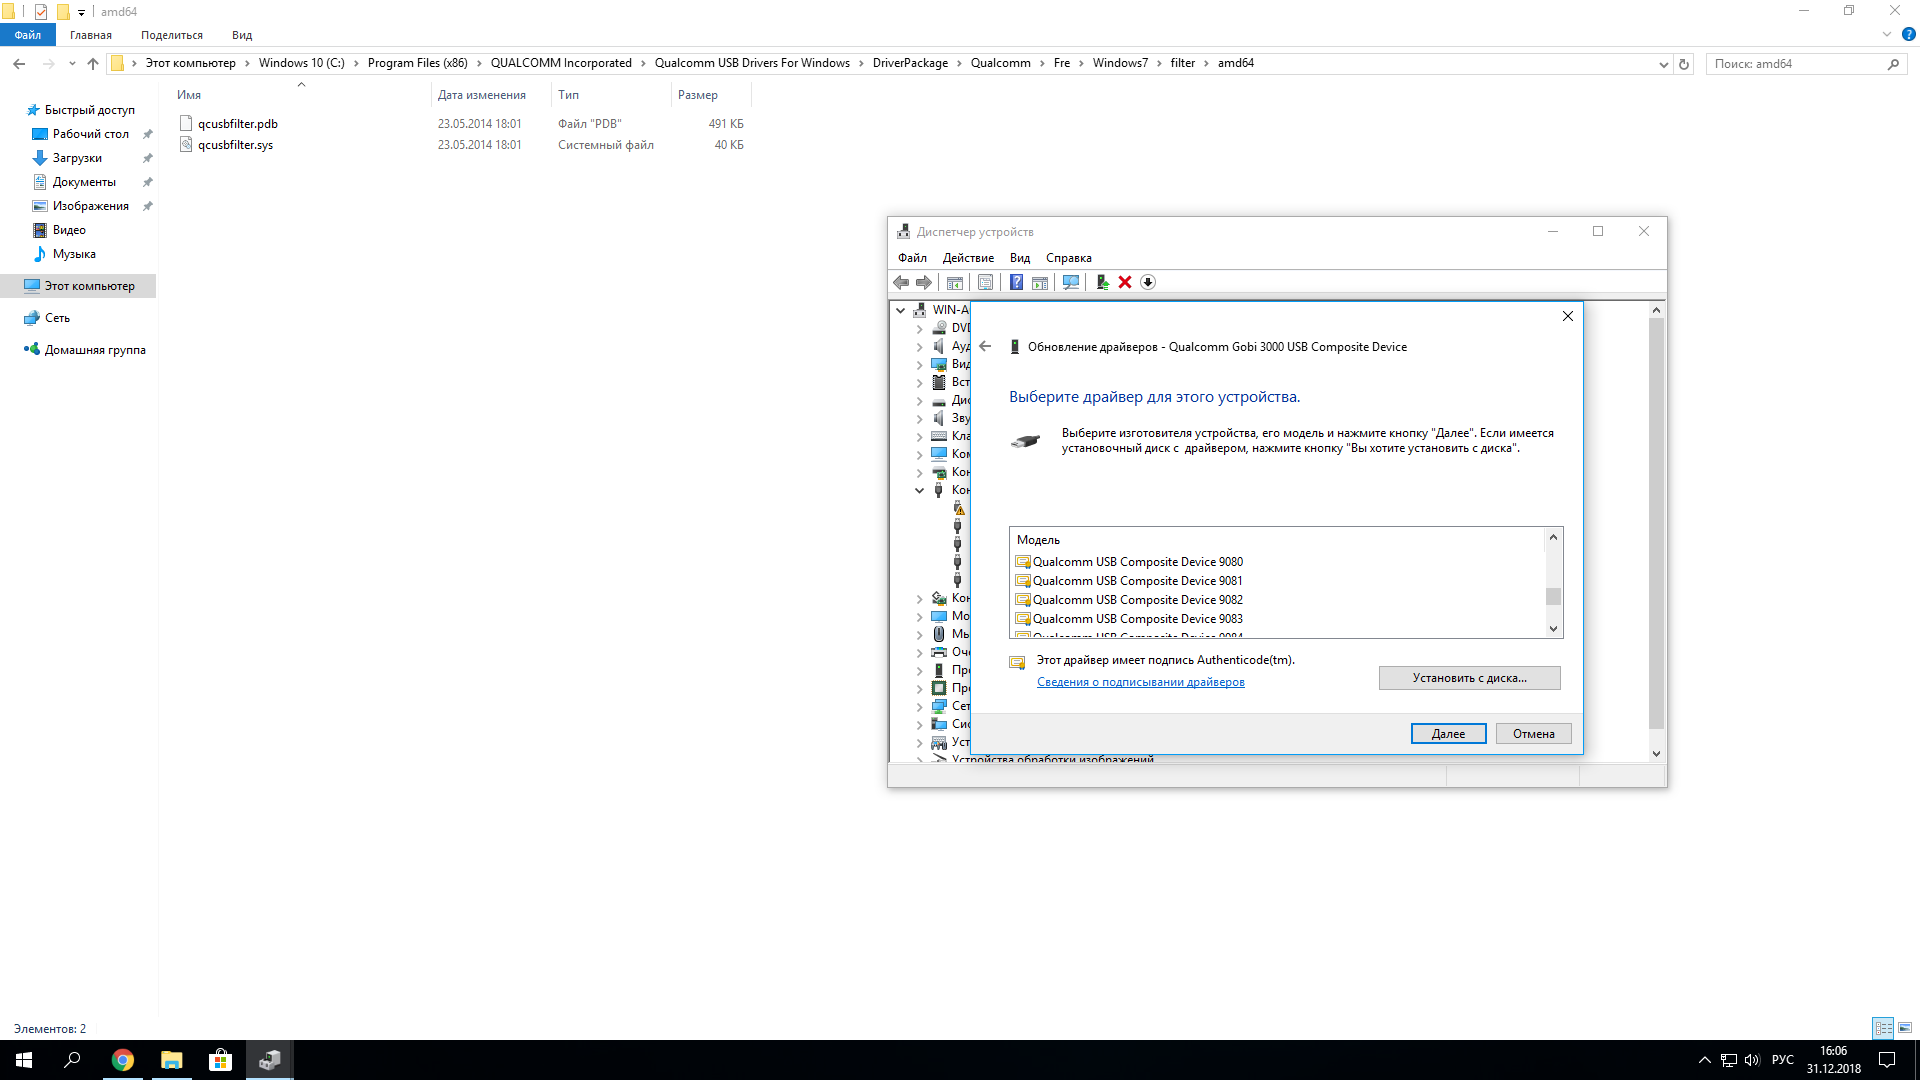This screenshot has width=1920, height=1080.
Task: Select Qualcomm USB Composite Device 9083
Action: pos(1138,619)
